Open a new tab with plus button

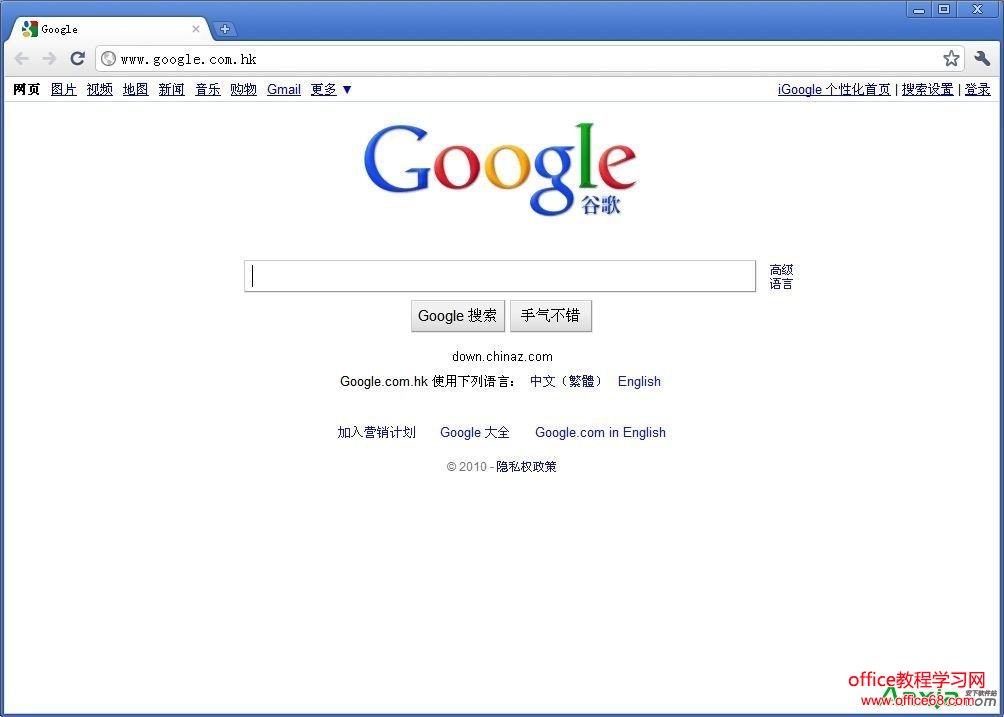coord(225,29)
